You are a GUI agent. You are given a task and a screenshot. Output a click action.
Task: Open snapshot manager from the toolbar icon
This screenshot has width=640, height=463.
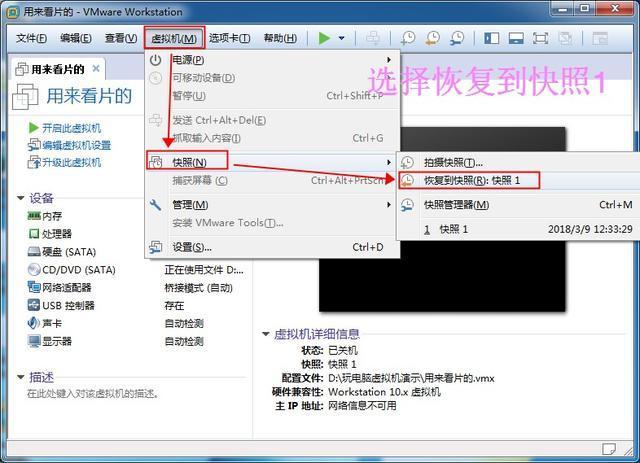457,38
